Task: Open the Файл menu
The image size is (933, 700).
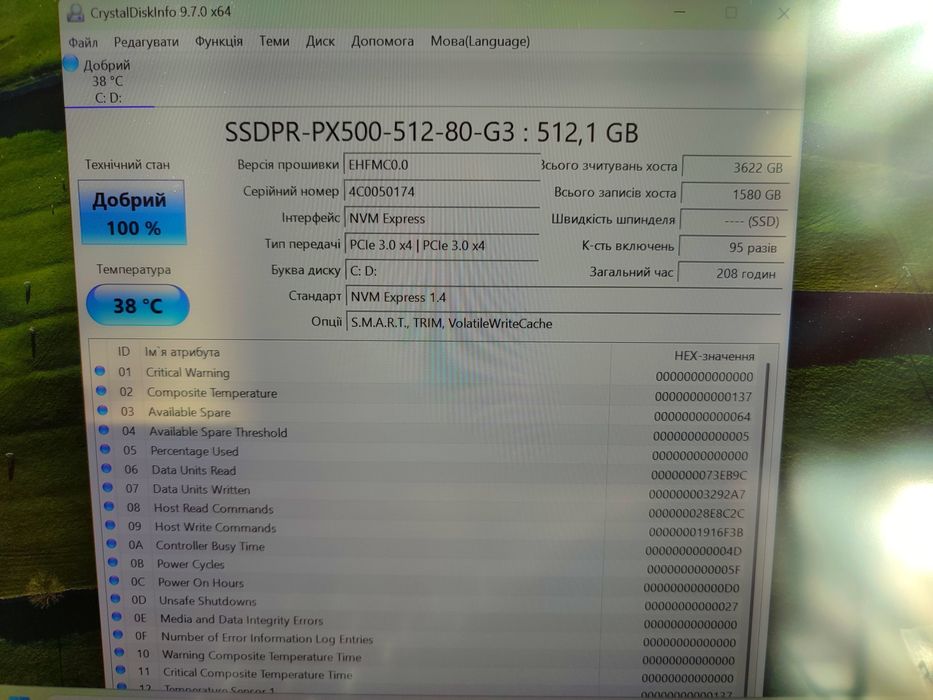Action: [x=83, y=42]
